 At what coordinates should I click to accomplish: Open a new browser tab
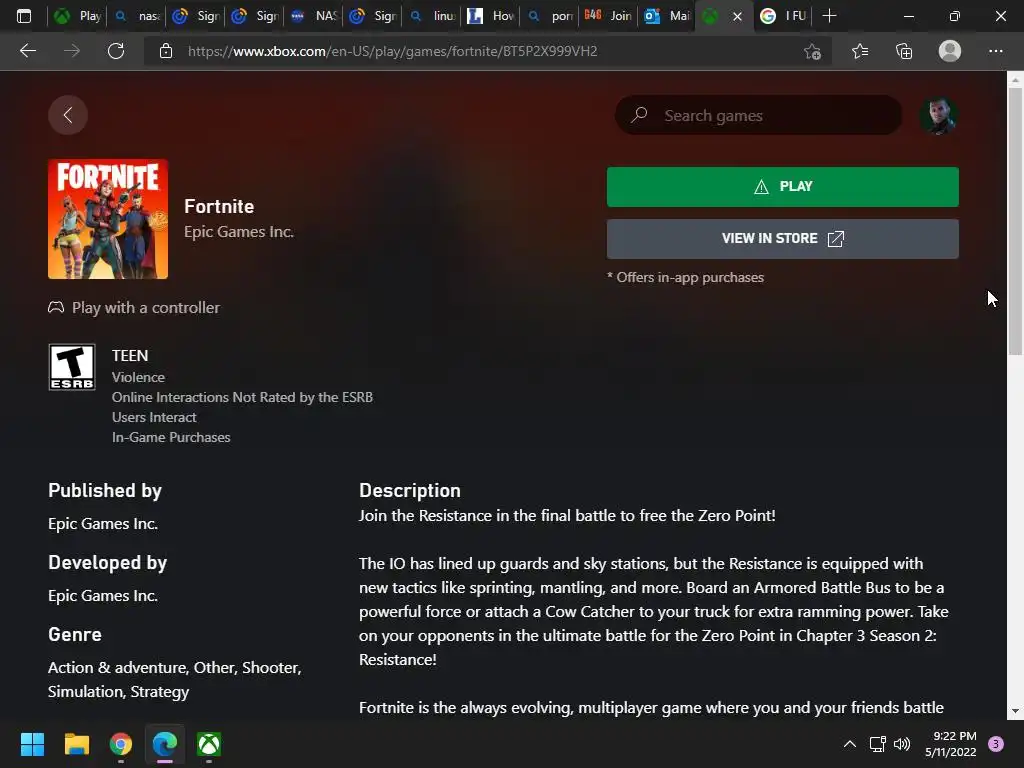tap(829, 16)
